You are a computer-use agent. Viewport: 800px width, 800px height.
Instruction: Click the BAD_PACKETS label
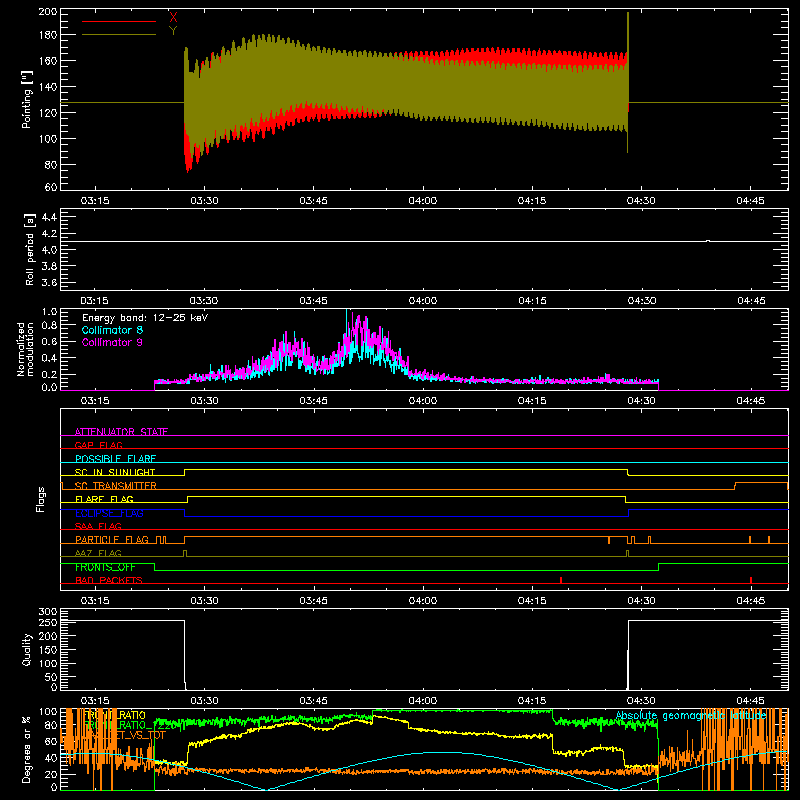[109, 580]
